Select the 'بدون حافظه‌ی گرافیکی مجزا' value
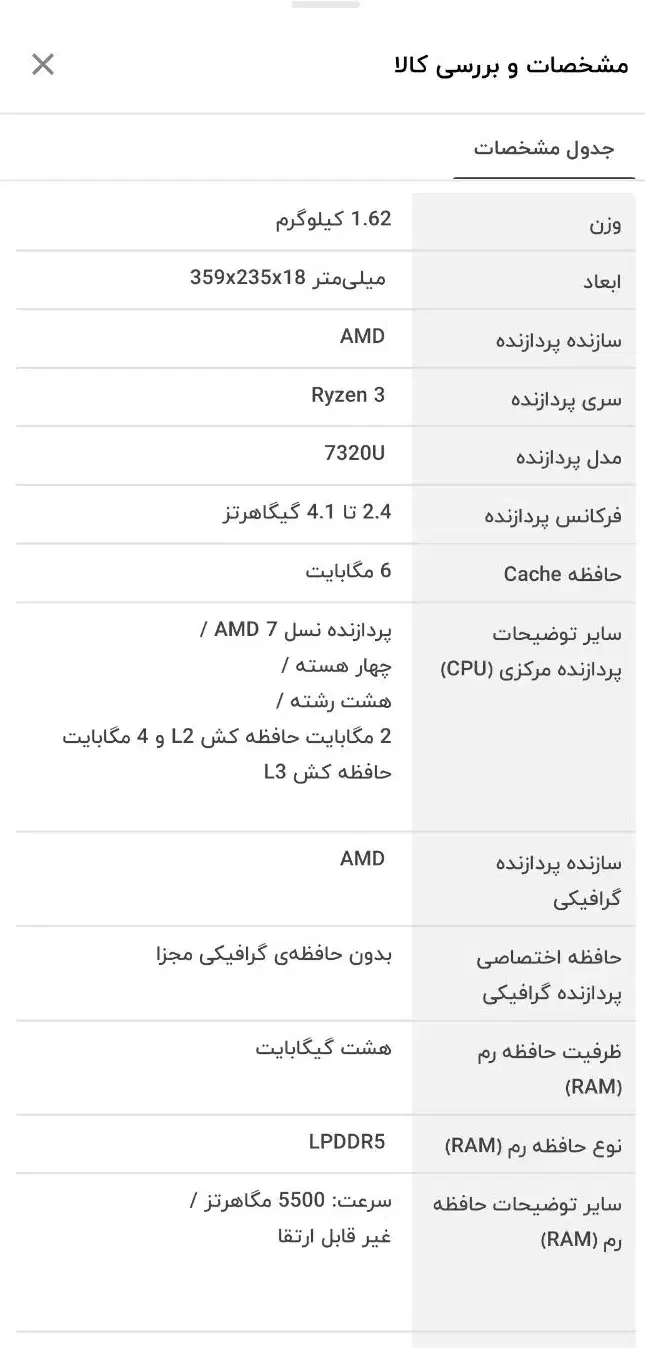645x1348 pixels. pos(274,954)
